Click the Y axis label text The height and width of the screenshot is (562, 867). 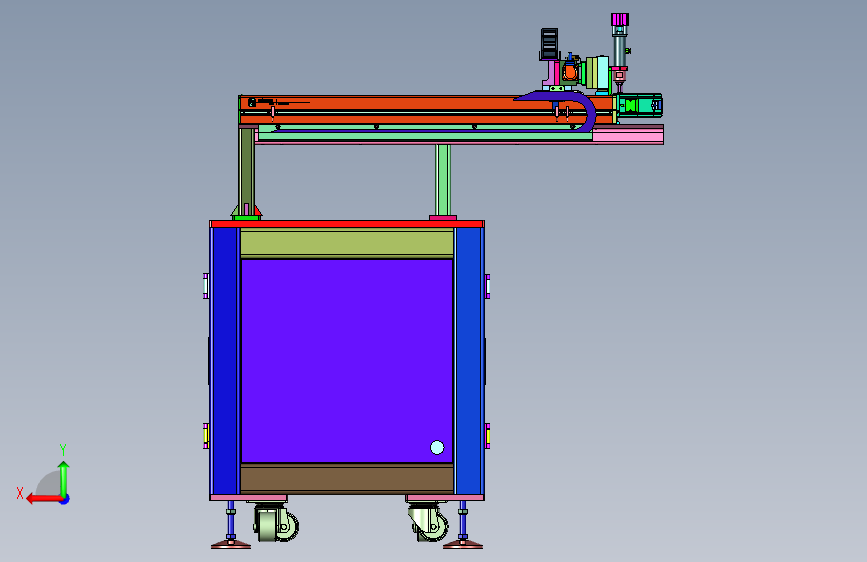point(63,449)
